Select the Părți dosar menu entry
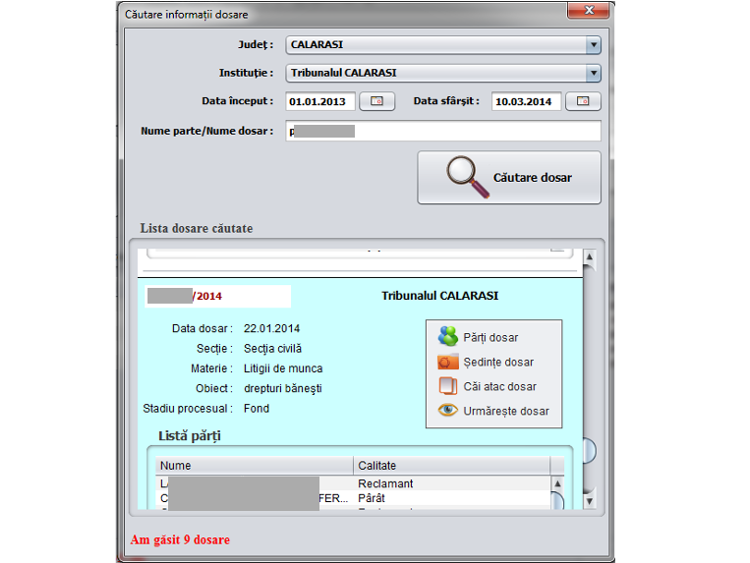The height and width of the screenshot is (563, 750). click(491, 338)
